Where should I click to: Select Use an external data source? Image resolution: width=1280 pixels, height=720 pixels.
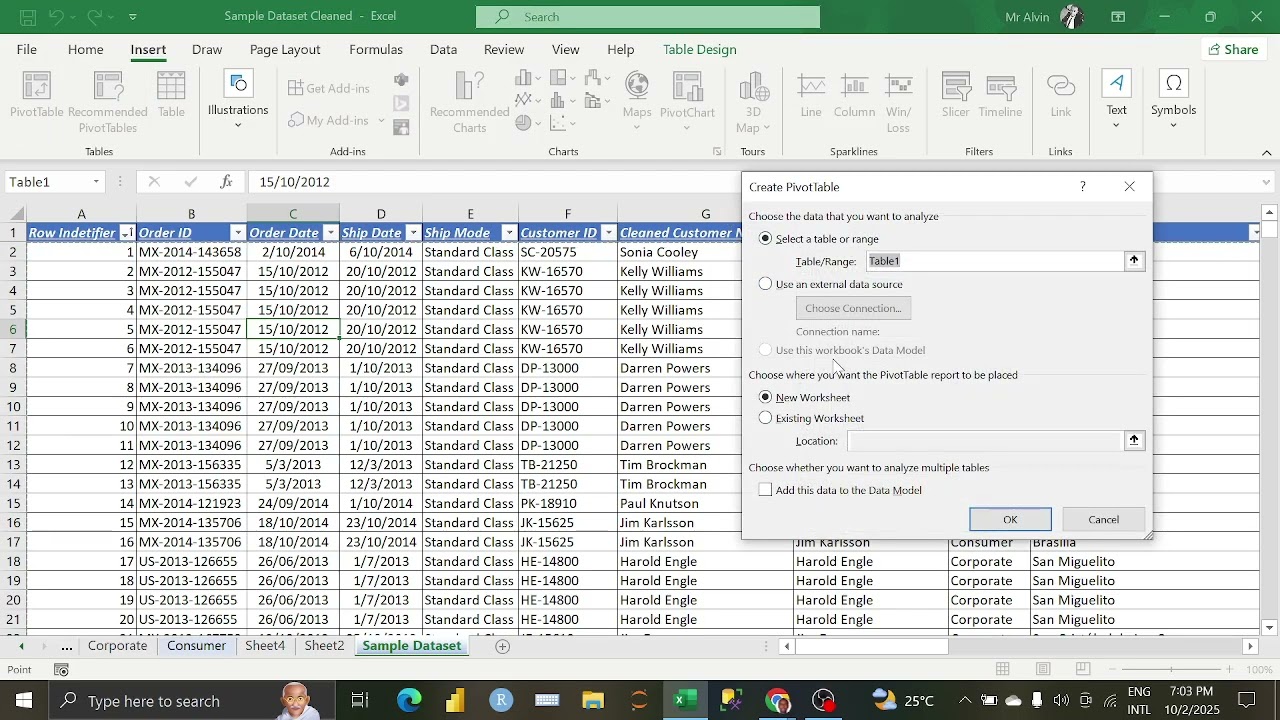click(x=766, y=284)
